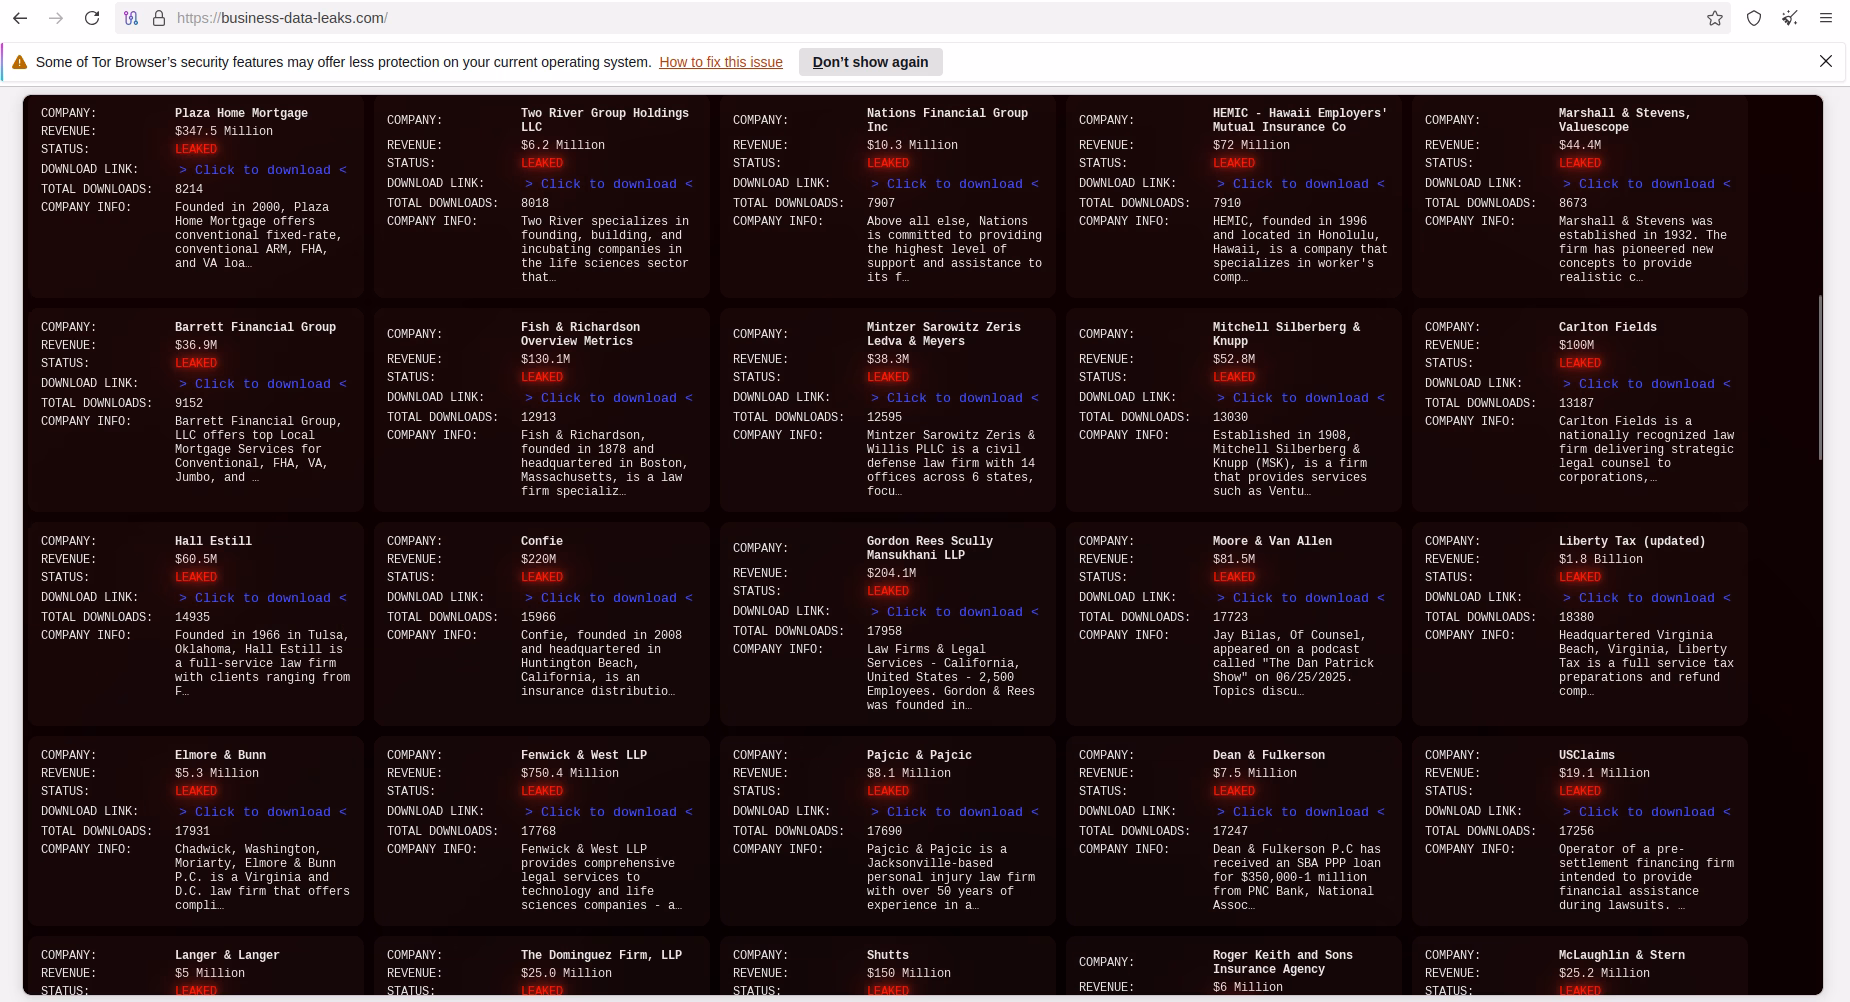Select the 'Liberty Tax (updated)' name
This screenshot has height=1002, width=1850.
[x=1632, y=541]
